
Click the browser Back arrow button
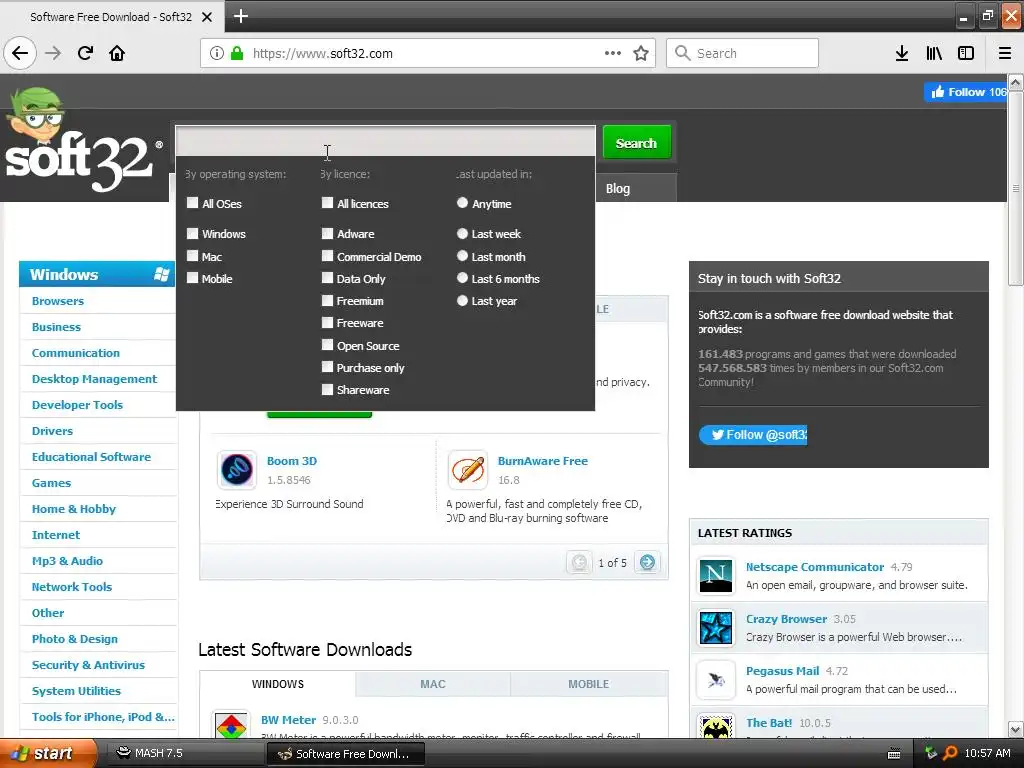point(20,53)
